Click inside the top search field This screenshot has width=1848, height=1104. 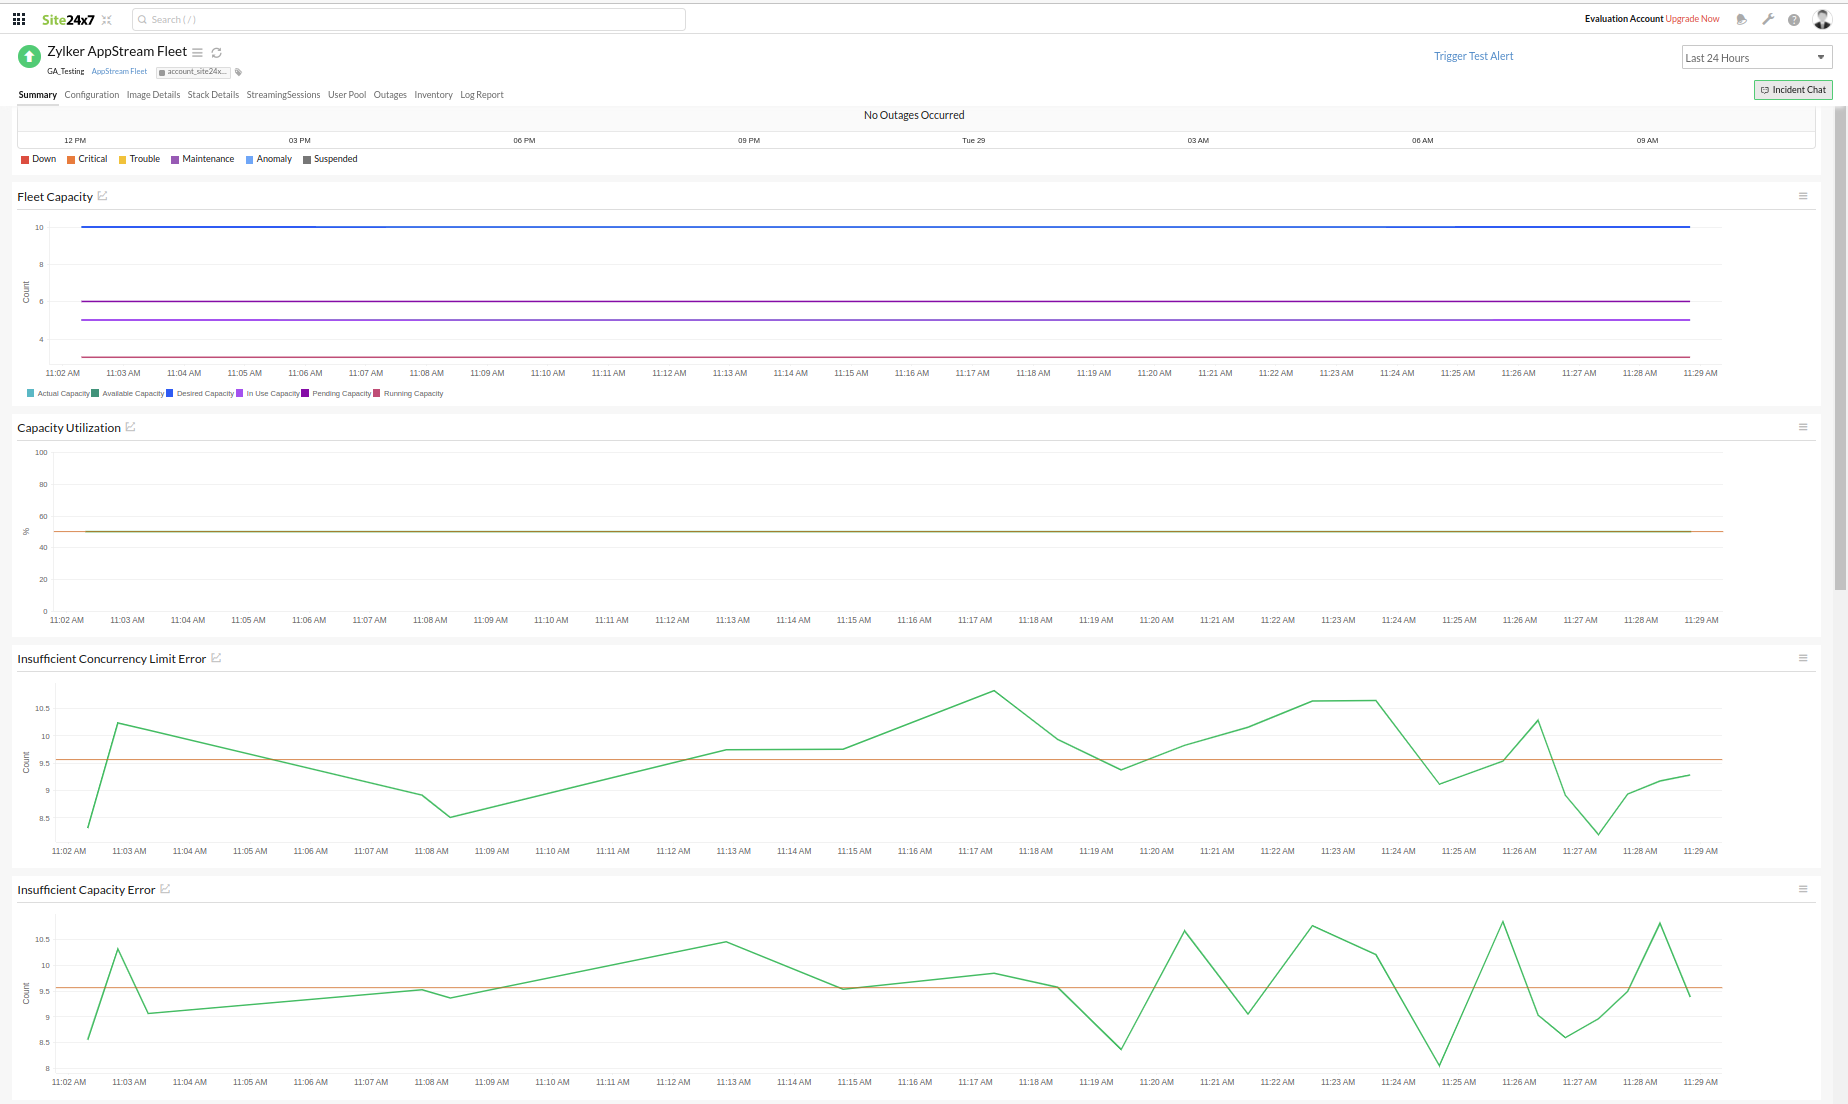(x=400, y=19)
